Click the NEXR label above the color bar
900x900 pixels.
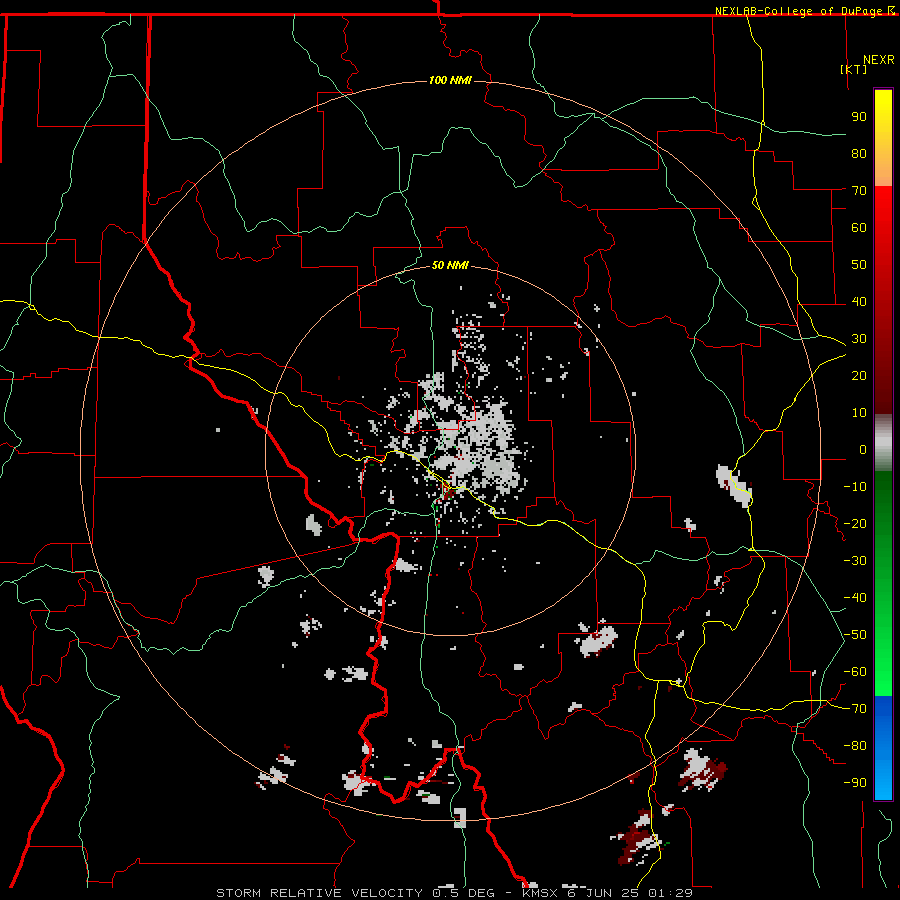[879, 60]
